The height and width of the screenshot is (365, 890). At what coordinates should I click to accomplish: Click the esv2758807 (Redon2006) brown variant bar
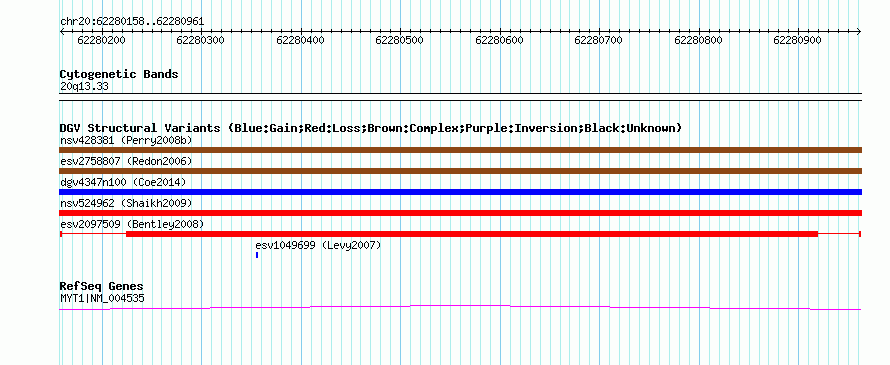coord(460,171)
